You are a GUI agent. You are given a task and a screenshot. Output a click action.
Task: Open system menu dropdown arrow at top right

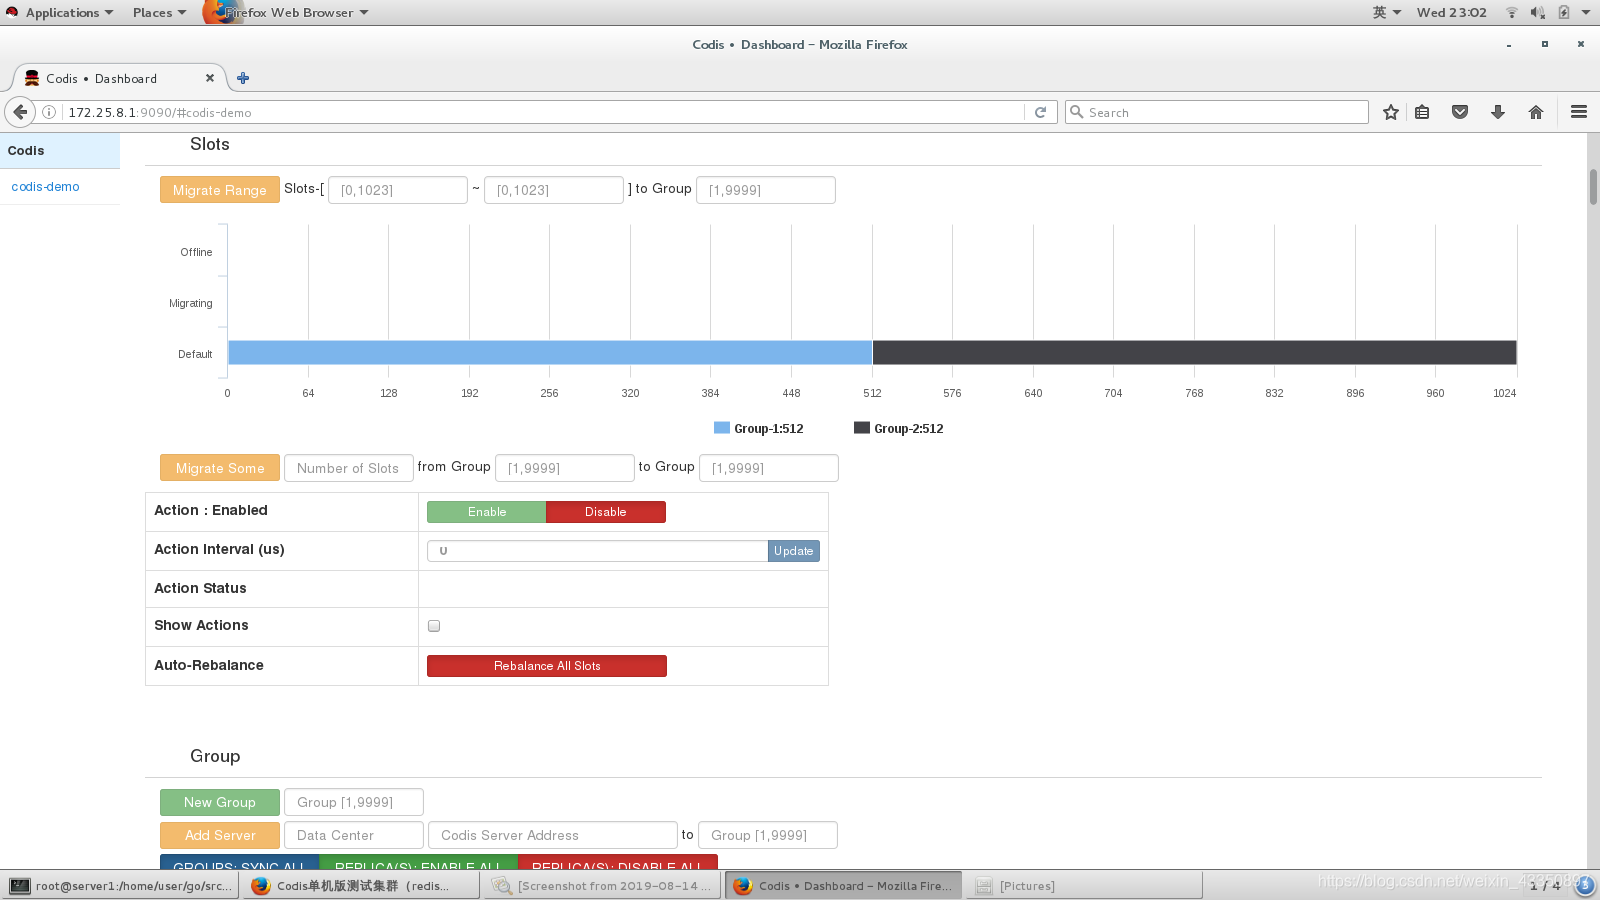point(1586,12)
